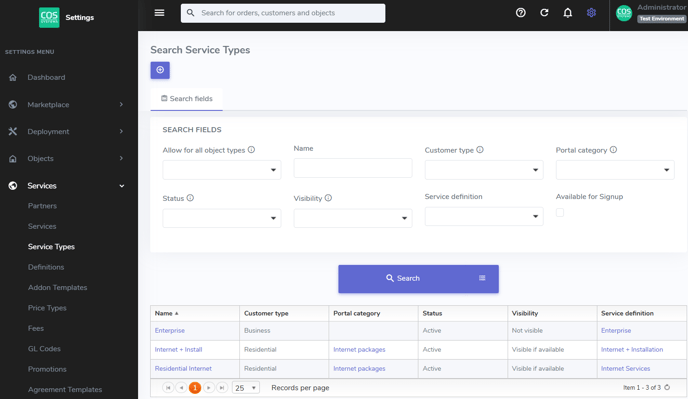Image resolution: width=688 pixels, height=399 pixels.
Task: Open the Portal category dropdown
Action: pyautogui.click(x=615, y=170)
